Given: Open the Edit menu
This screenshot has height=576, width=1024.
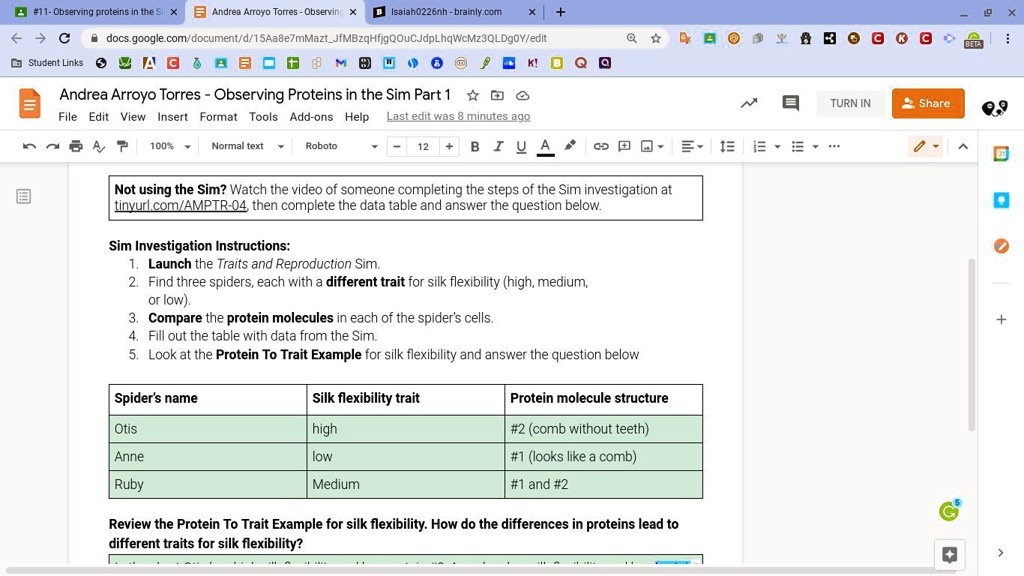Looking at the screenshot, I should (99, 117).
